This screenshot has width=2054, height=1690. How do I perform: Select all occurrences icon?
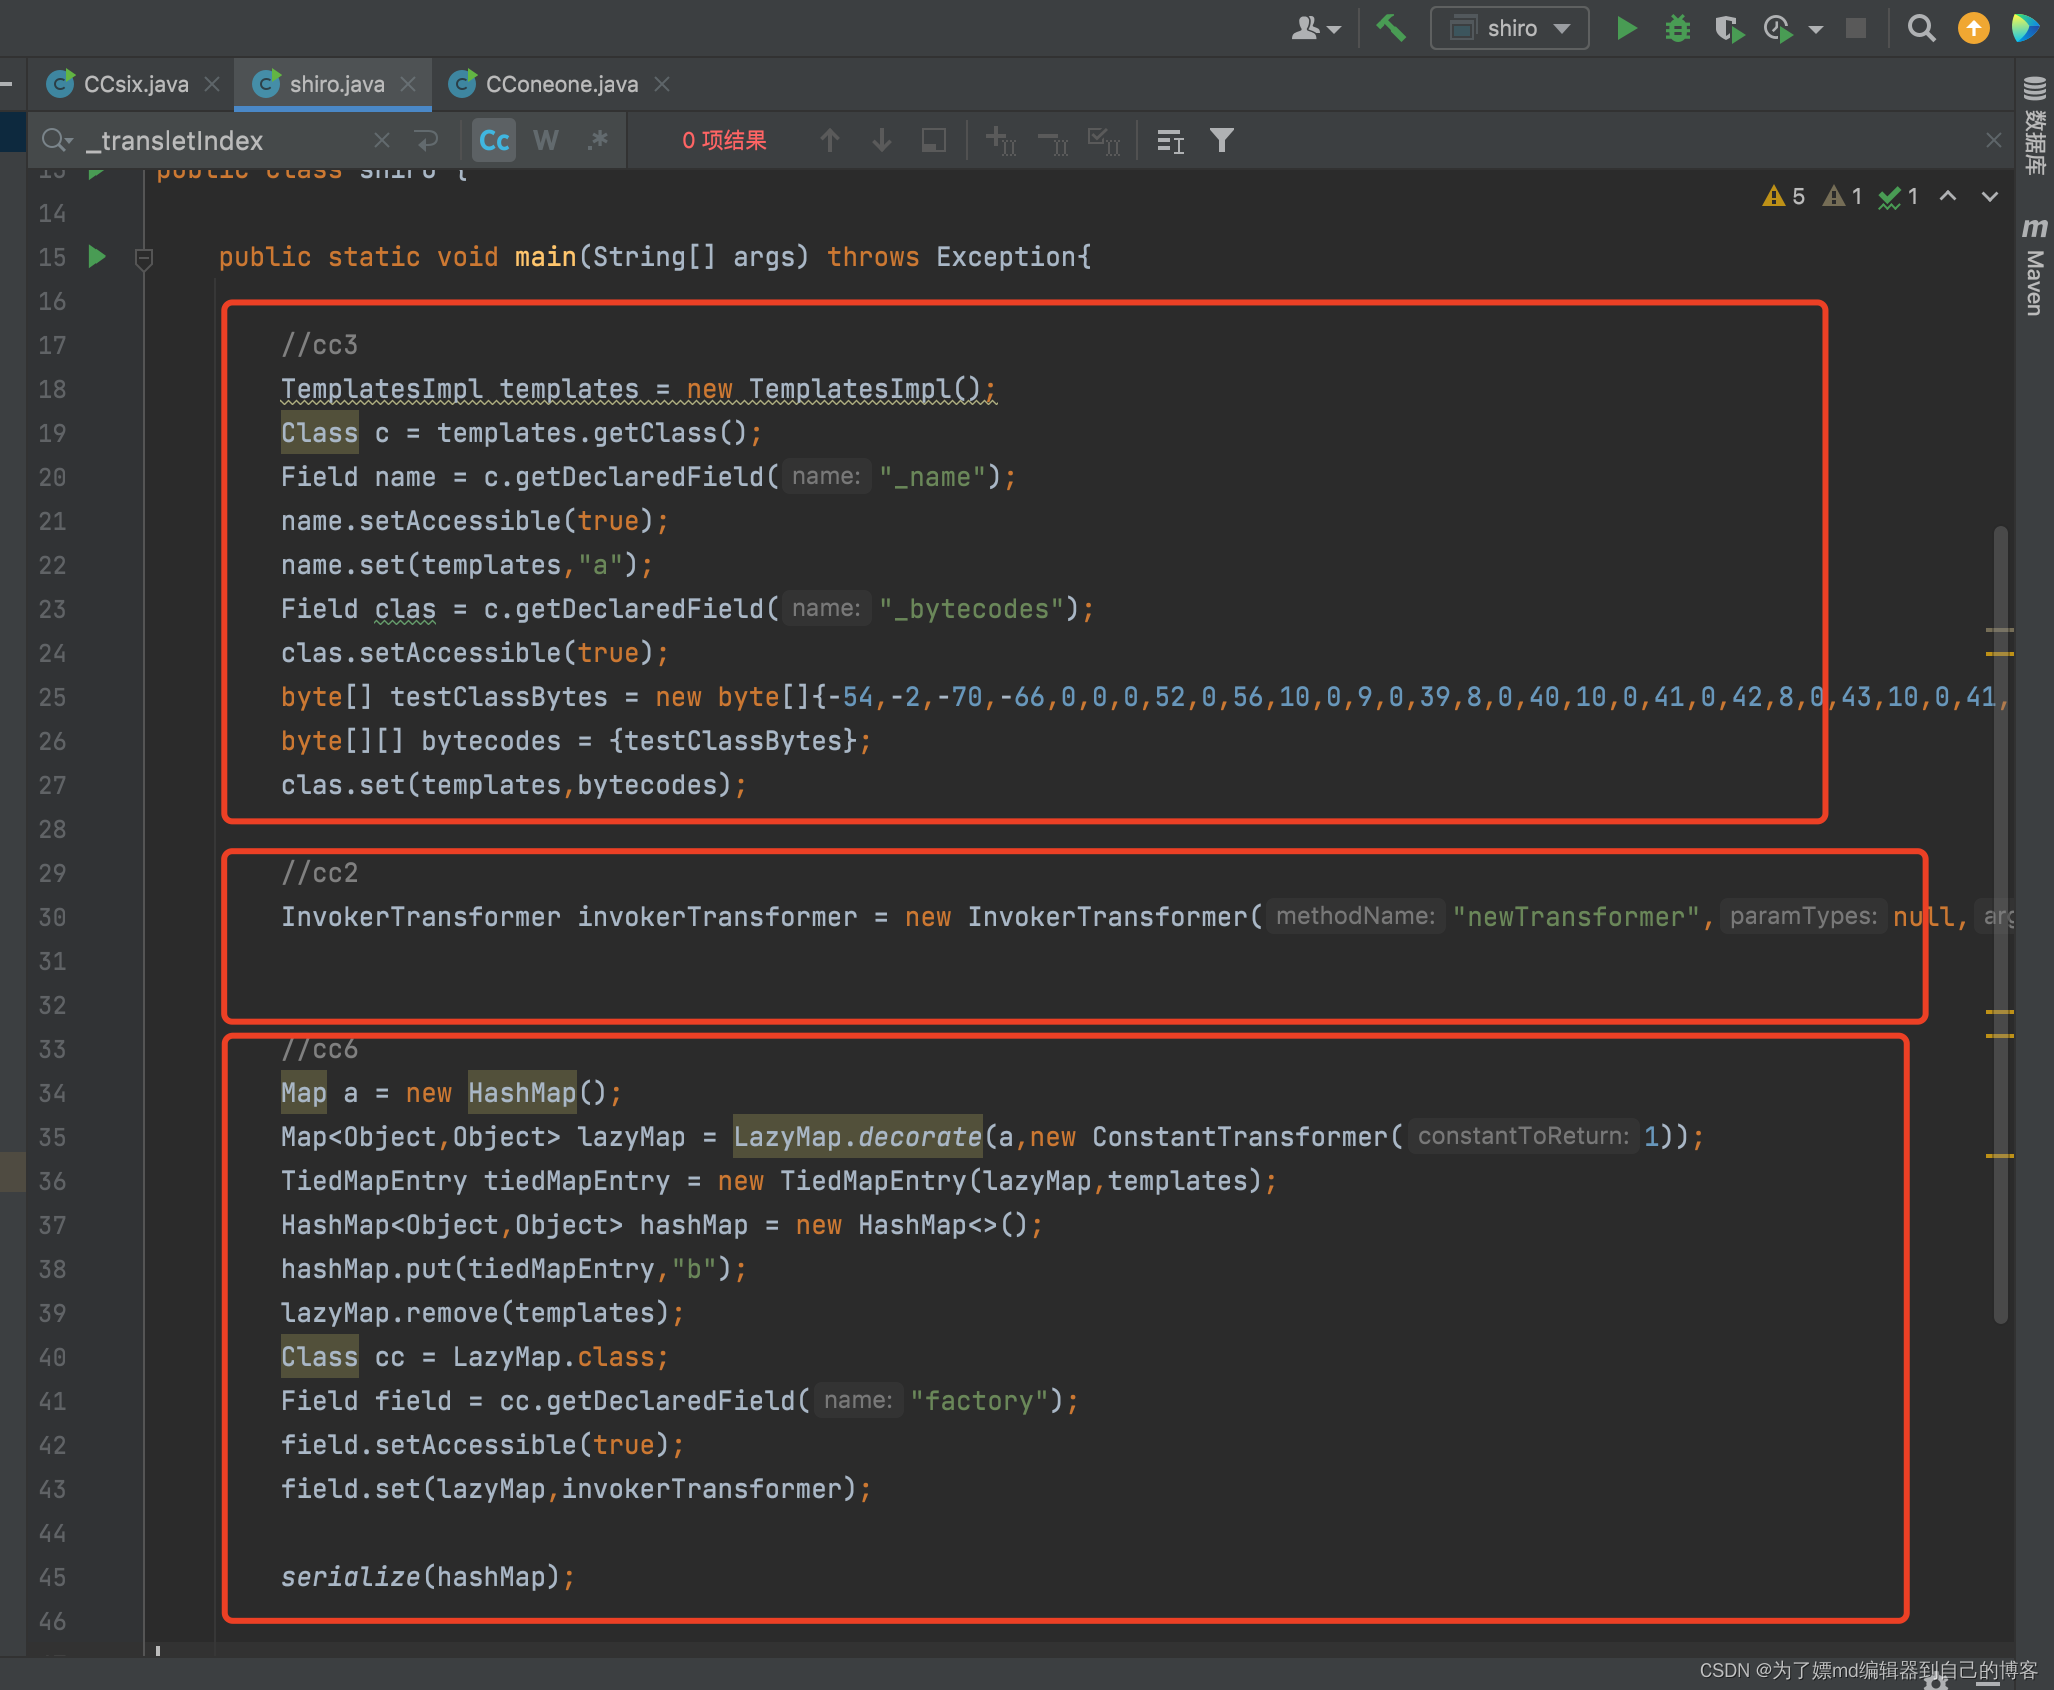tap(1104, 141)
